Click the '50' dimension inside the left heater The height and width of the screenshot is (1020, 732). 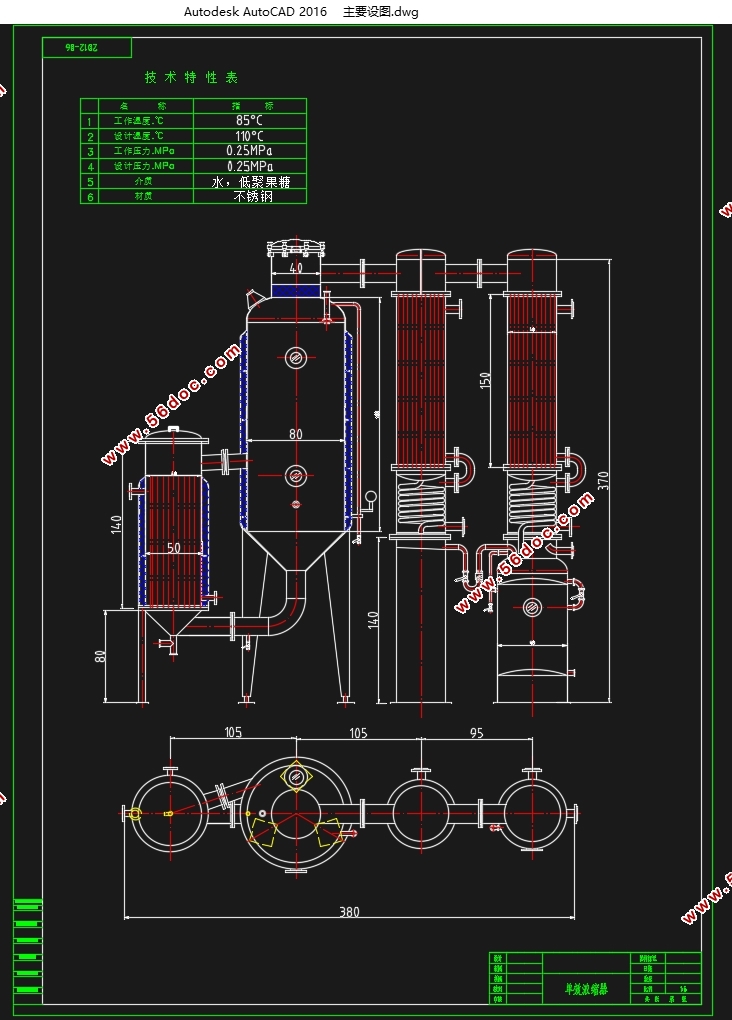[x=174, y=548]
